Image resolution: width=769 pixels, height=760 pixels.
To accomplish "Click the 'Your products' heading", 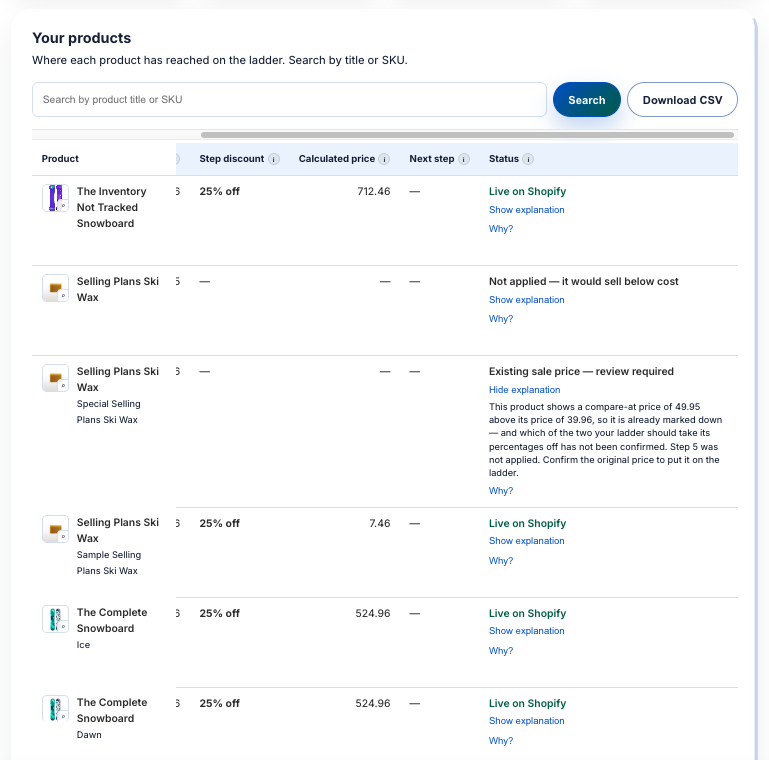I will [81, 38].
